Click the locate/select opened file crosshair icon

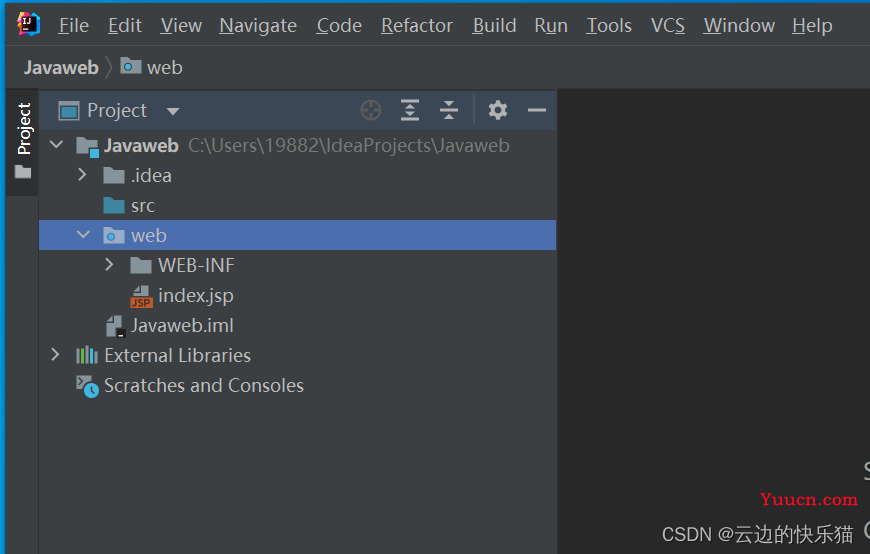(371, 110)
